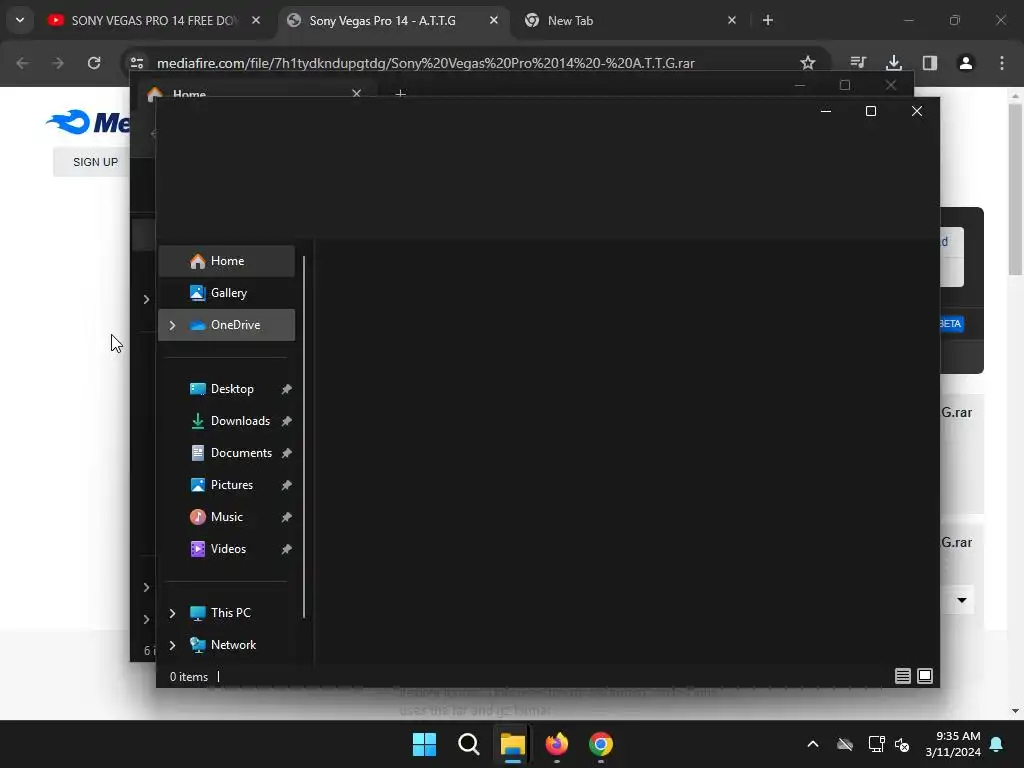Show hidden system tray icons
This screenshot has width=1024, height=768.
[812, 744]
